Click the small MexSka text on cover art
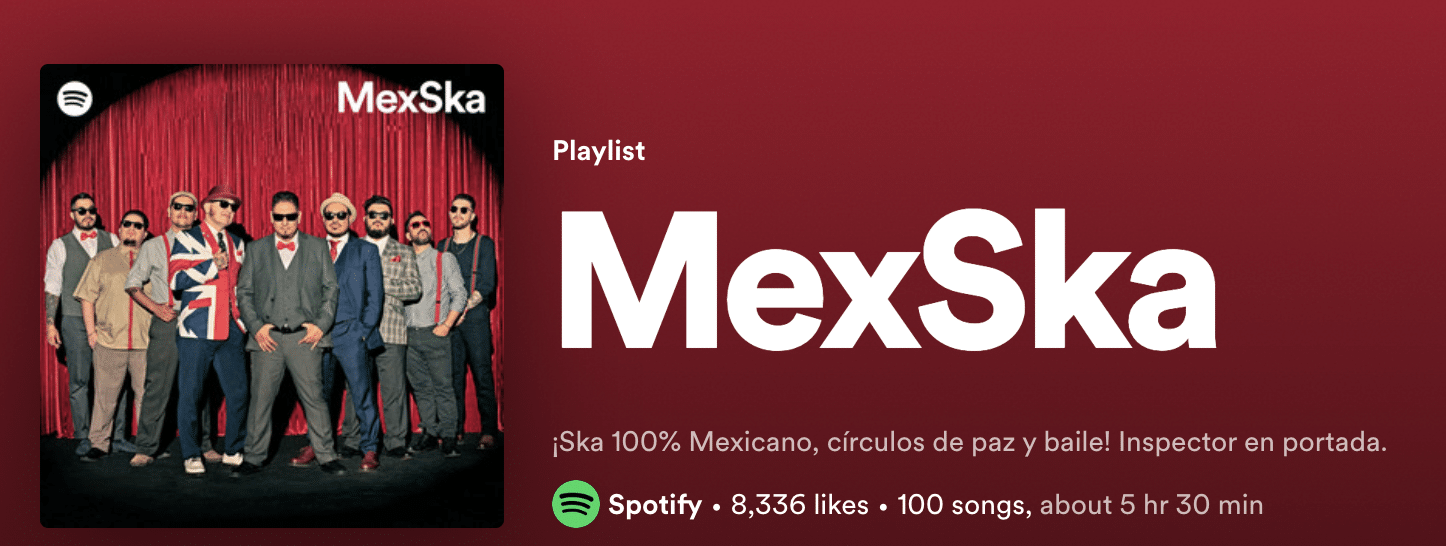The image size is (1446, 546). click(411, 98)
